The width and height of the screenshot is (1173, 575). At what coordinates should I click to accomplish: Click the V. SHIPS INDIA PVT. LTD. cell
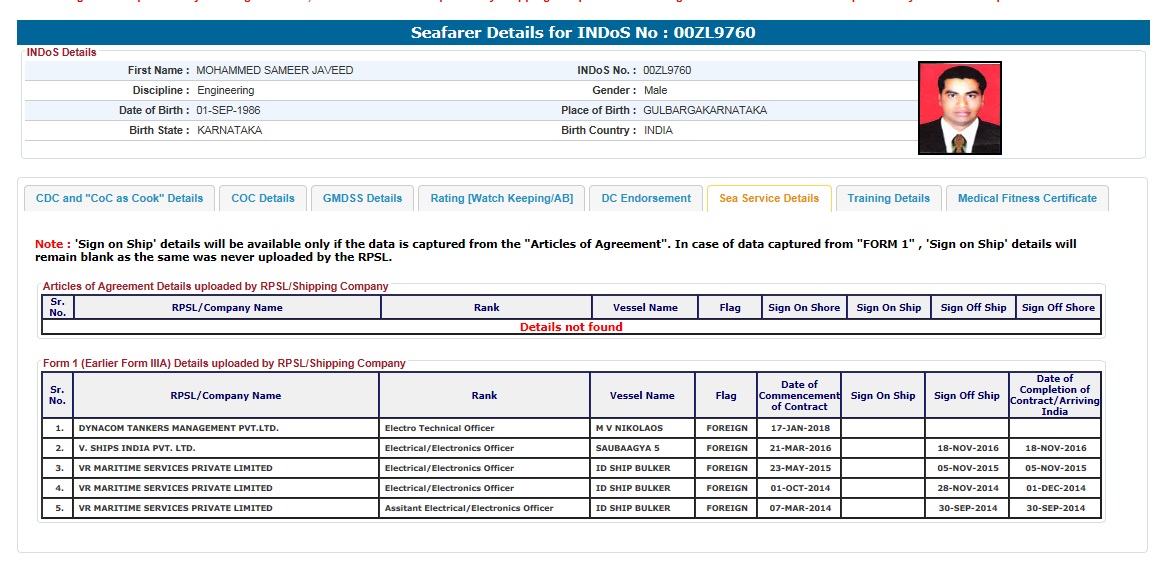coord(137,448)
